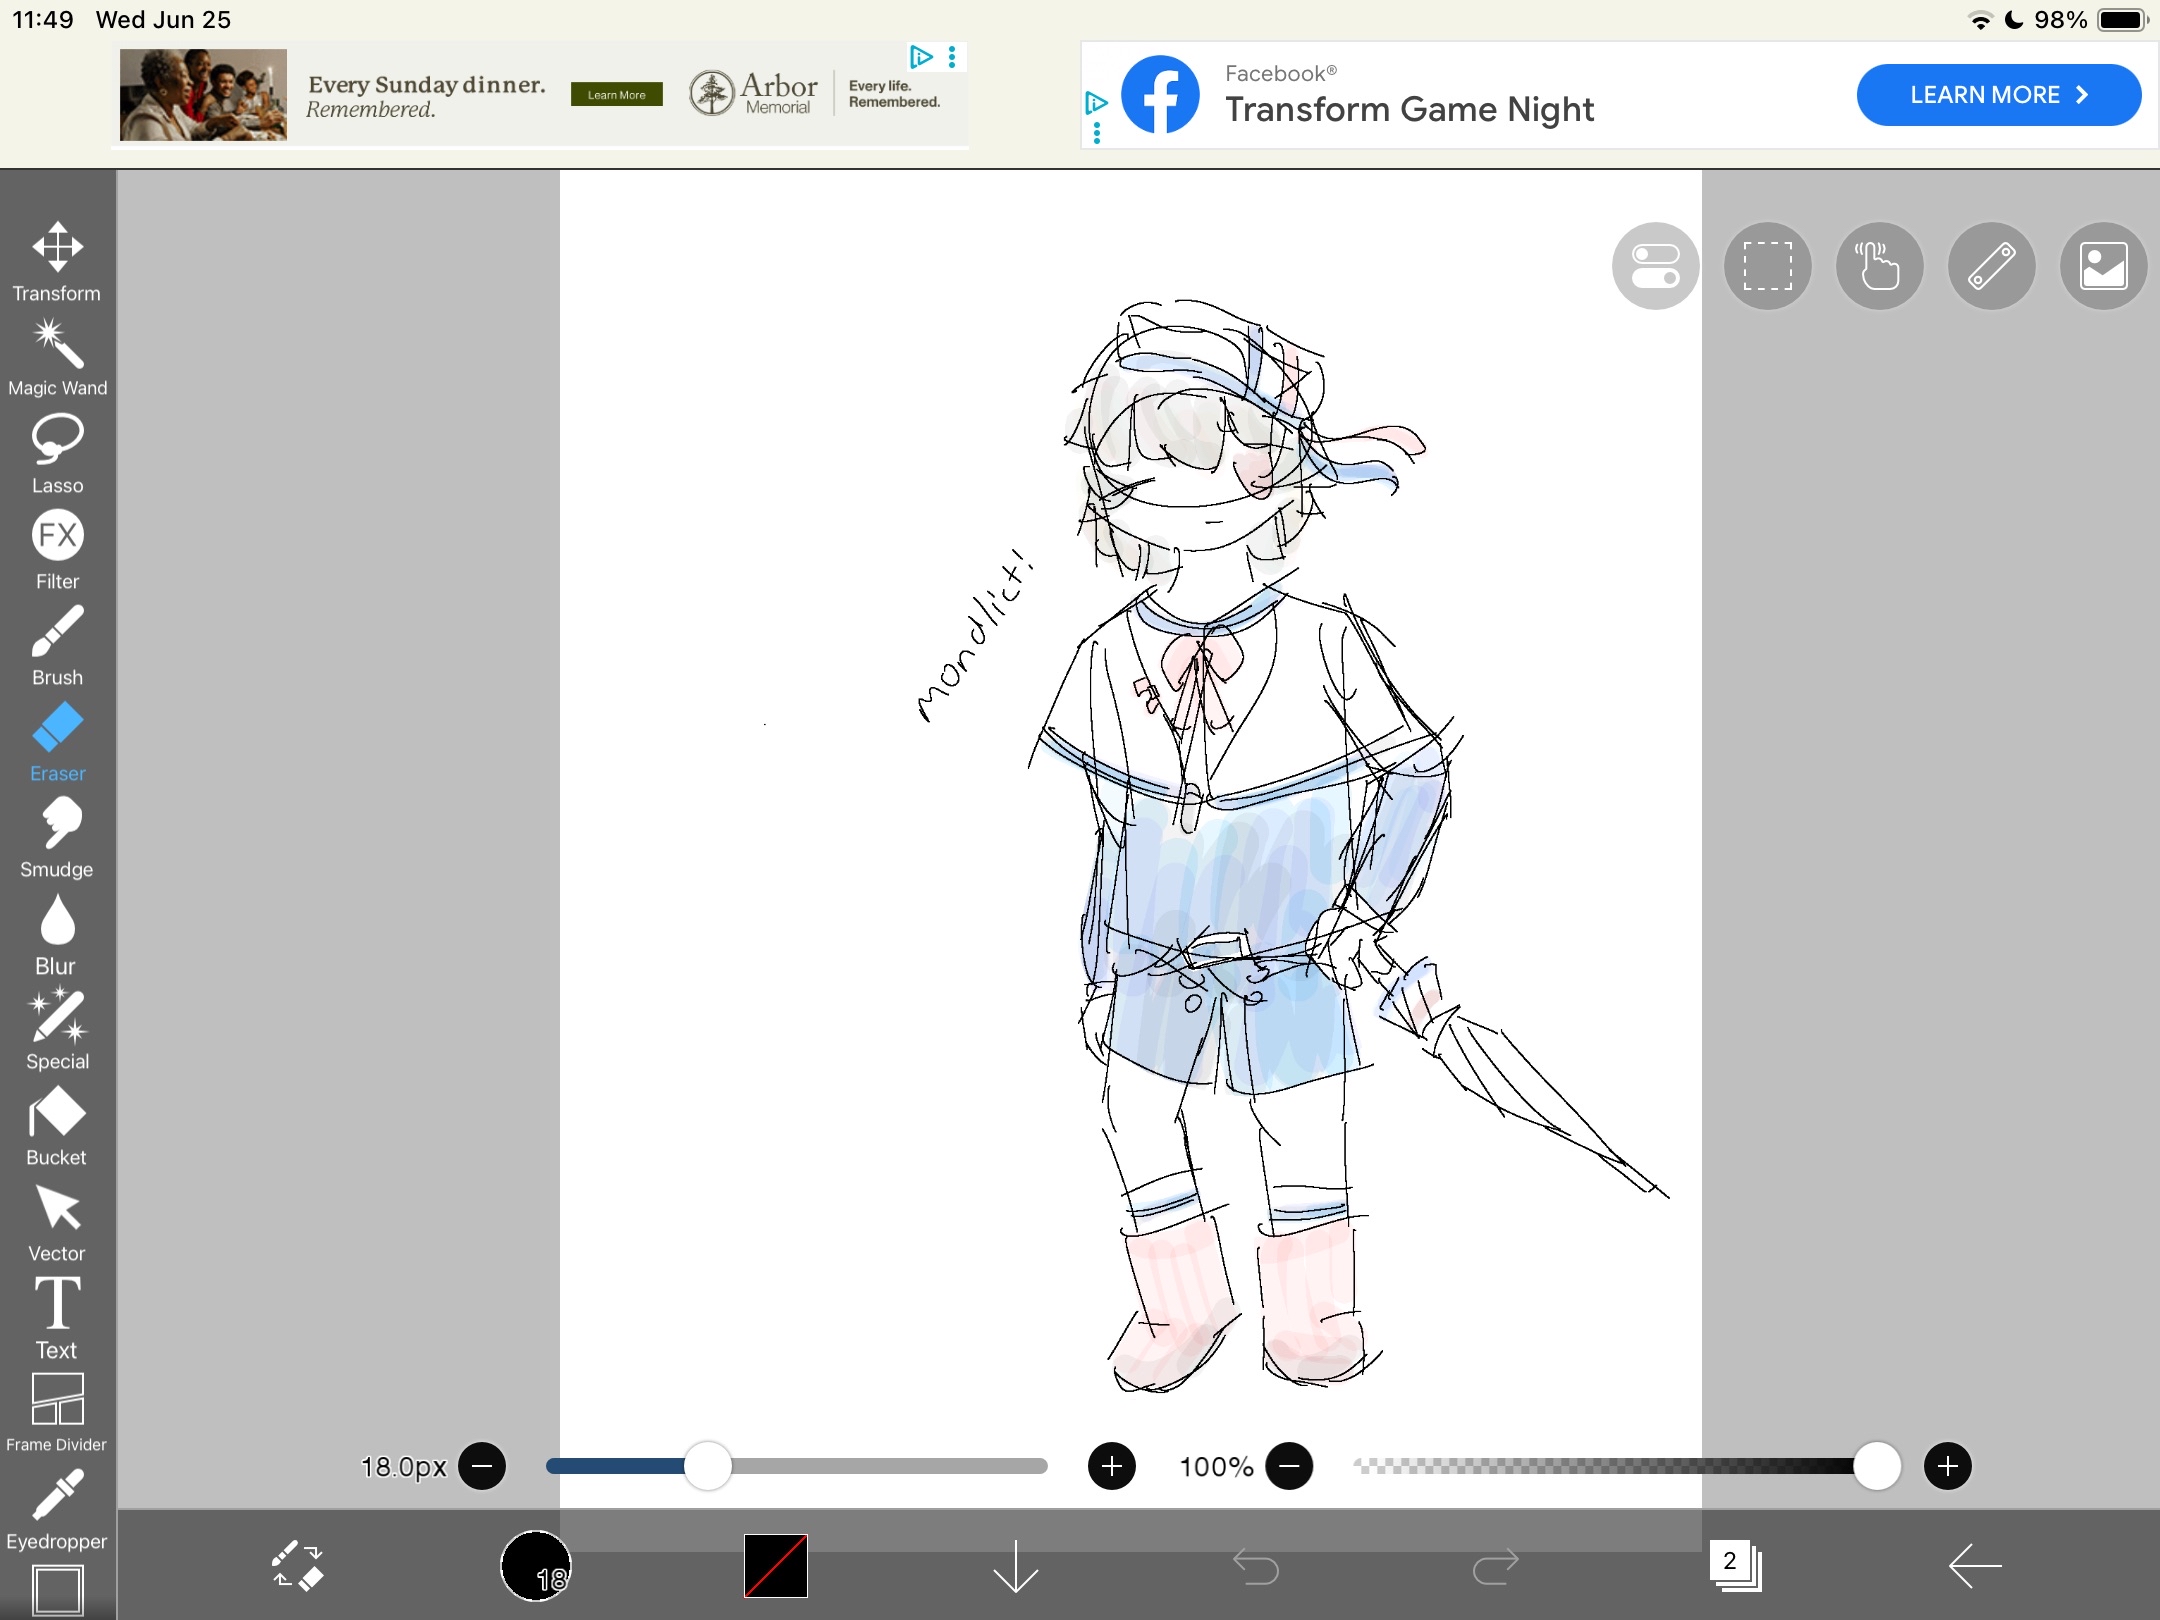Select the Eyedropper tool
2160x1620 pixels.
coord(57,1510)
